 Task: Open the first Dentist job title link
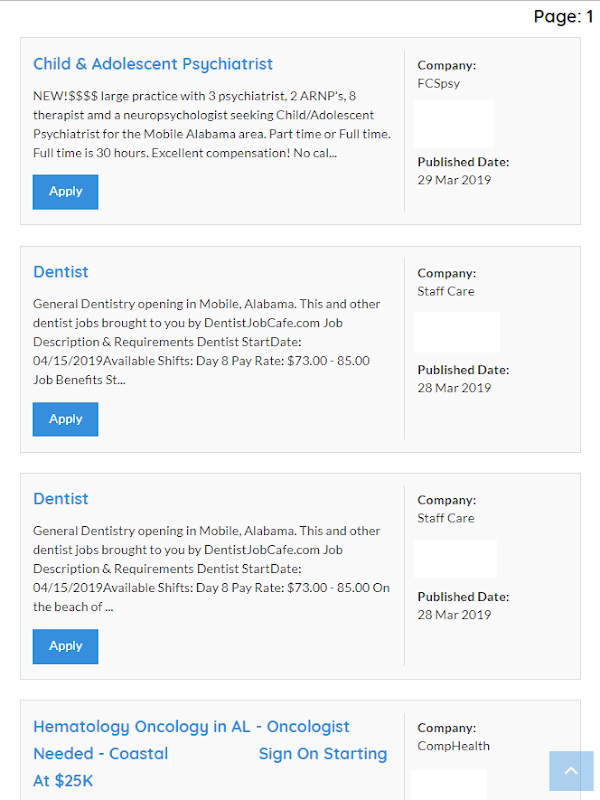tap(61, 272)
